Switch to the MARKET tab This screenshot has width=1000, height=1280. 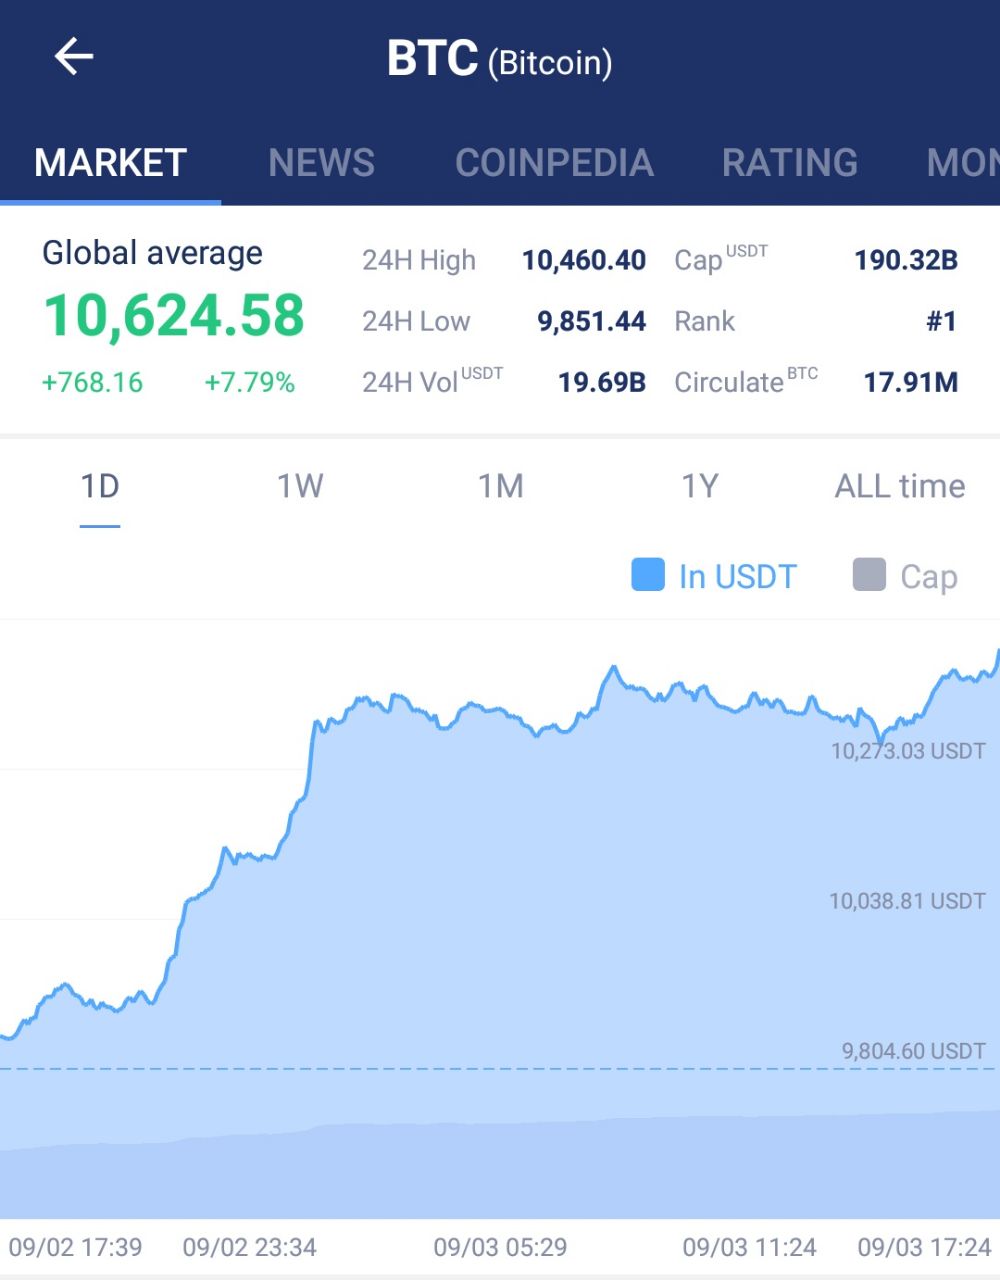coord(110,162)
